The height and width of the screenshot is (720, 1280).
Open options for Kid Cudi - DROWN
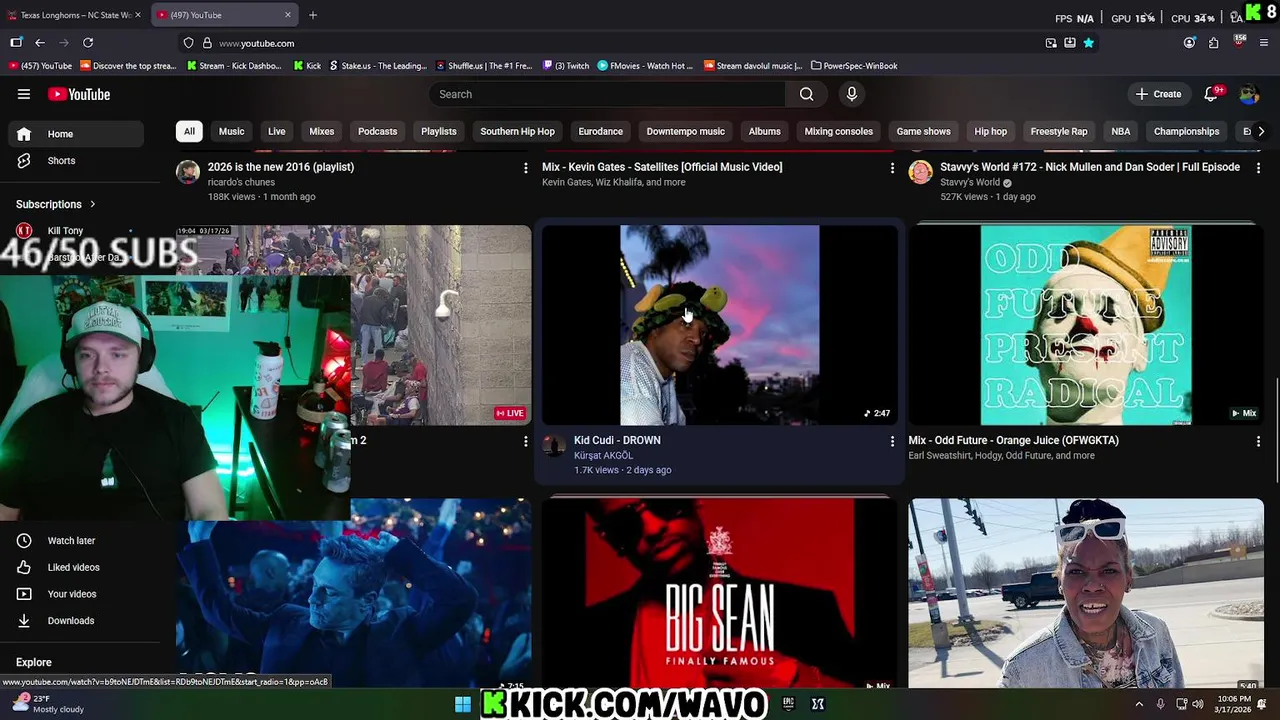[892, 441]
